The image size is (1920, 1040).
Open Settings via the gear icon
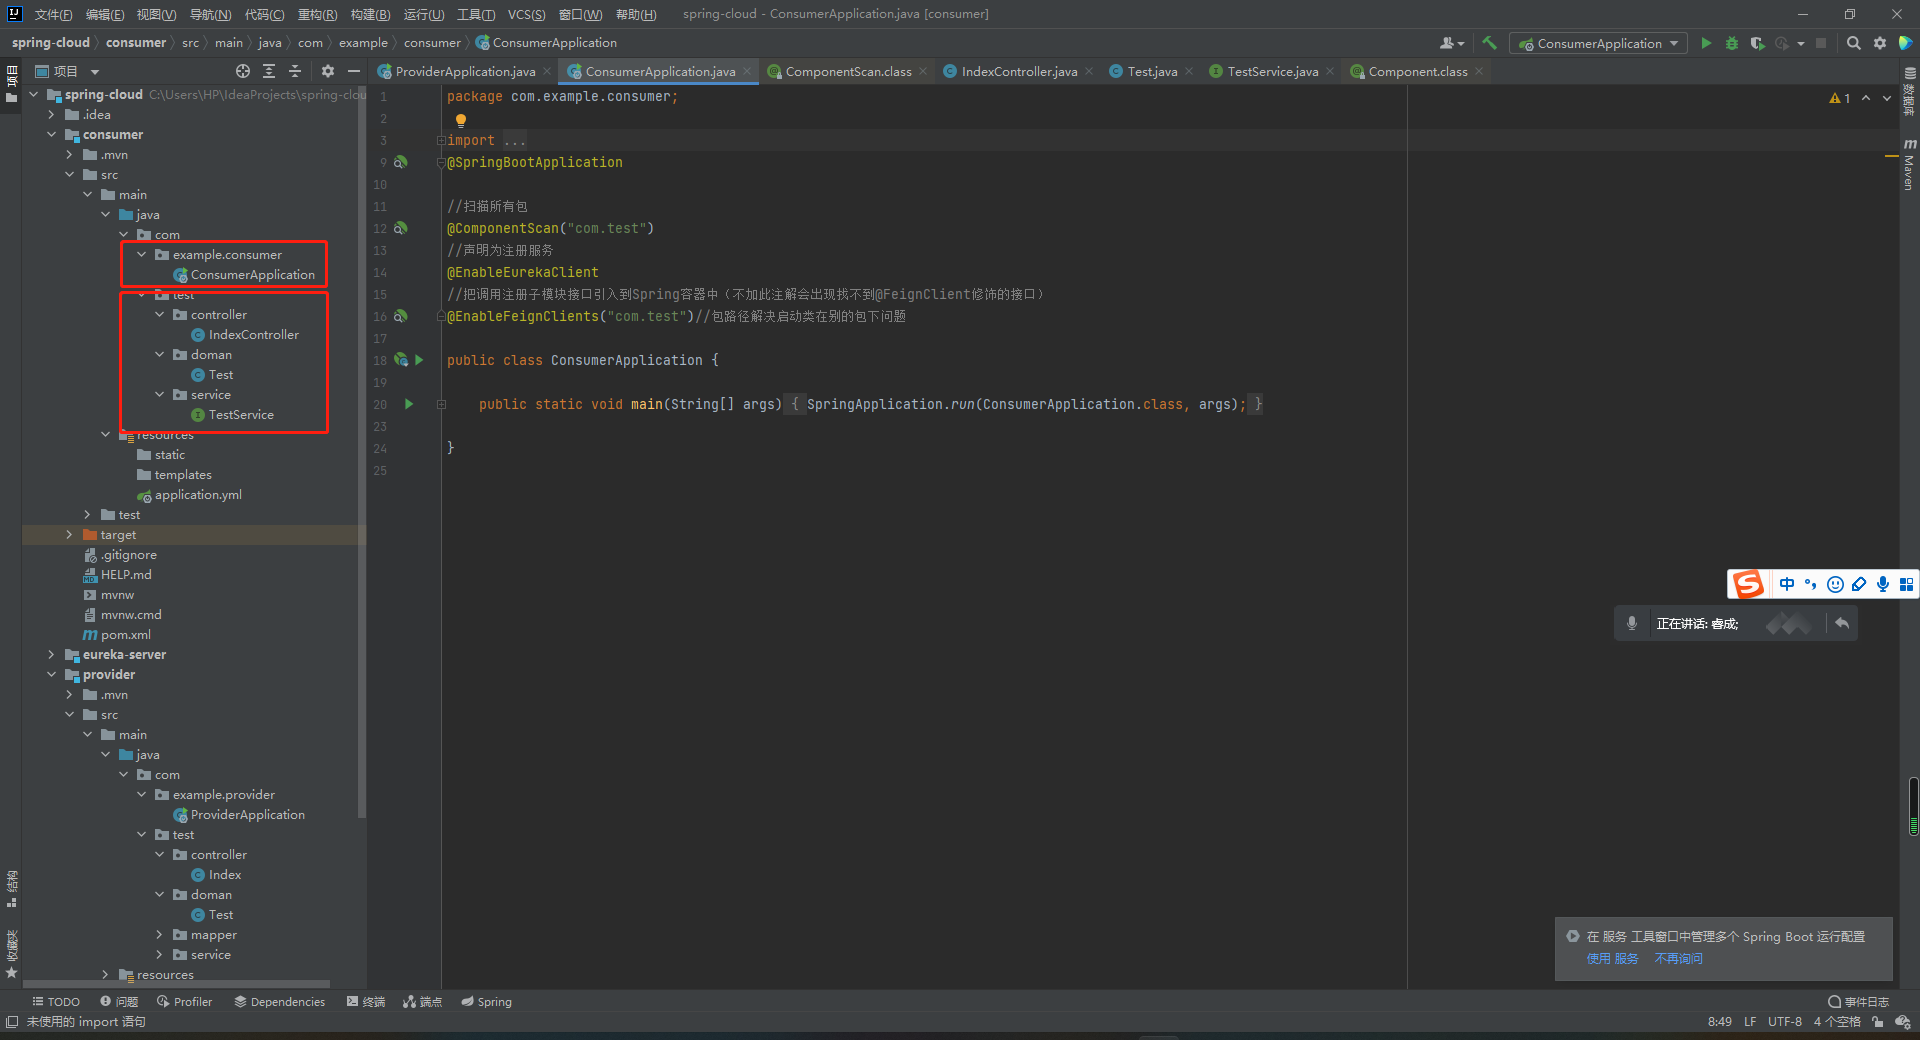1879,43
